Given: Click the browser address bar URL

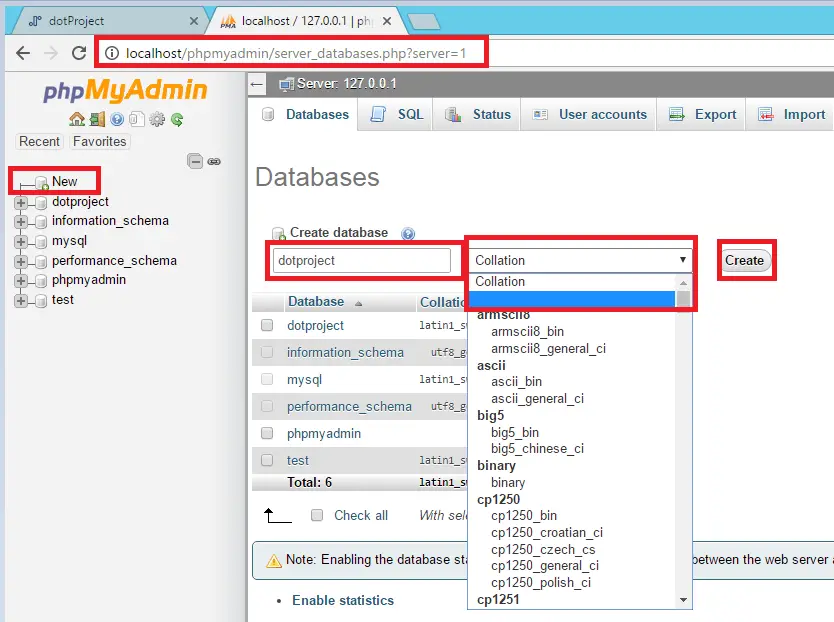Looking at the screenshot, I should point(296,53).
